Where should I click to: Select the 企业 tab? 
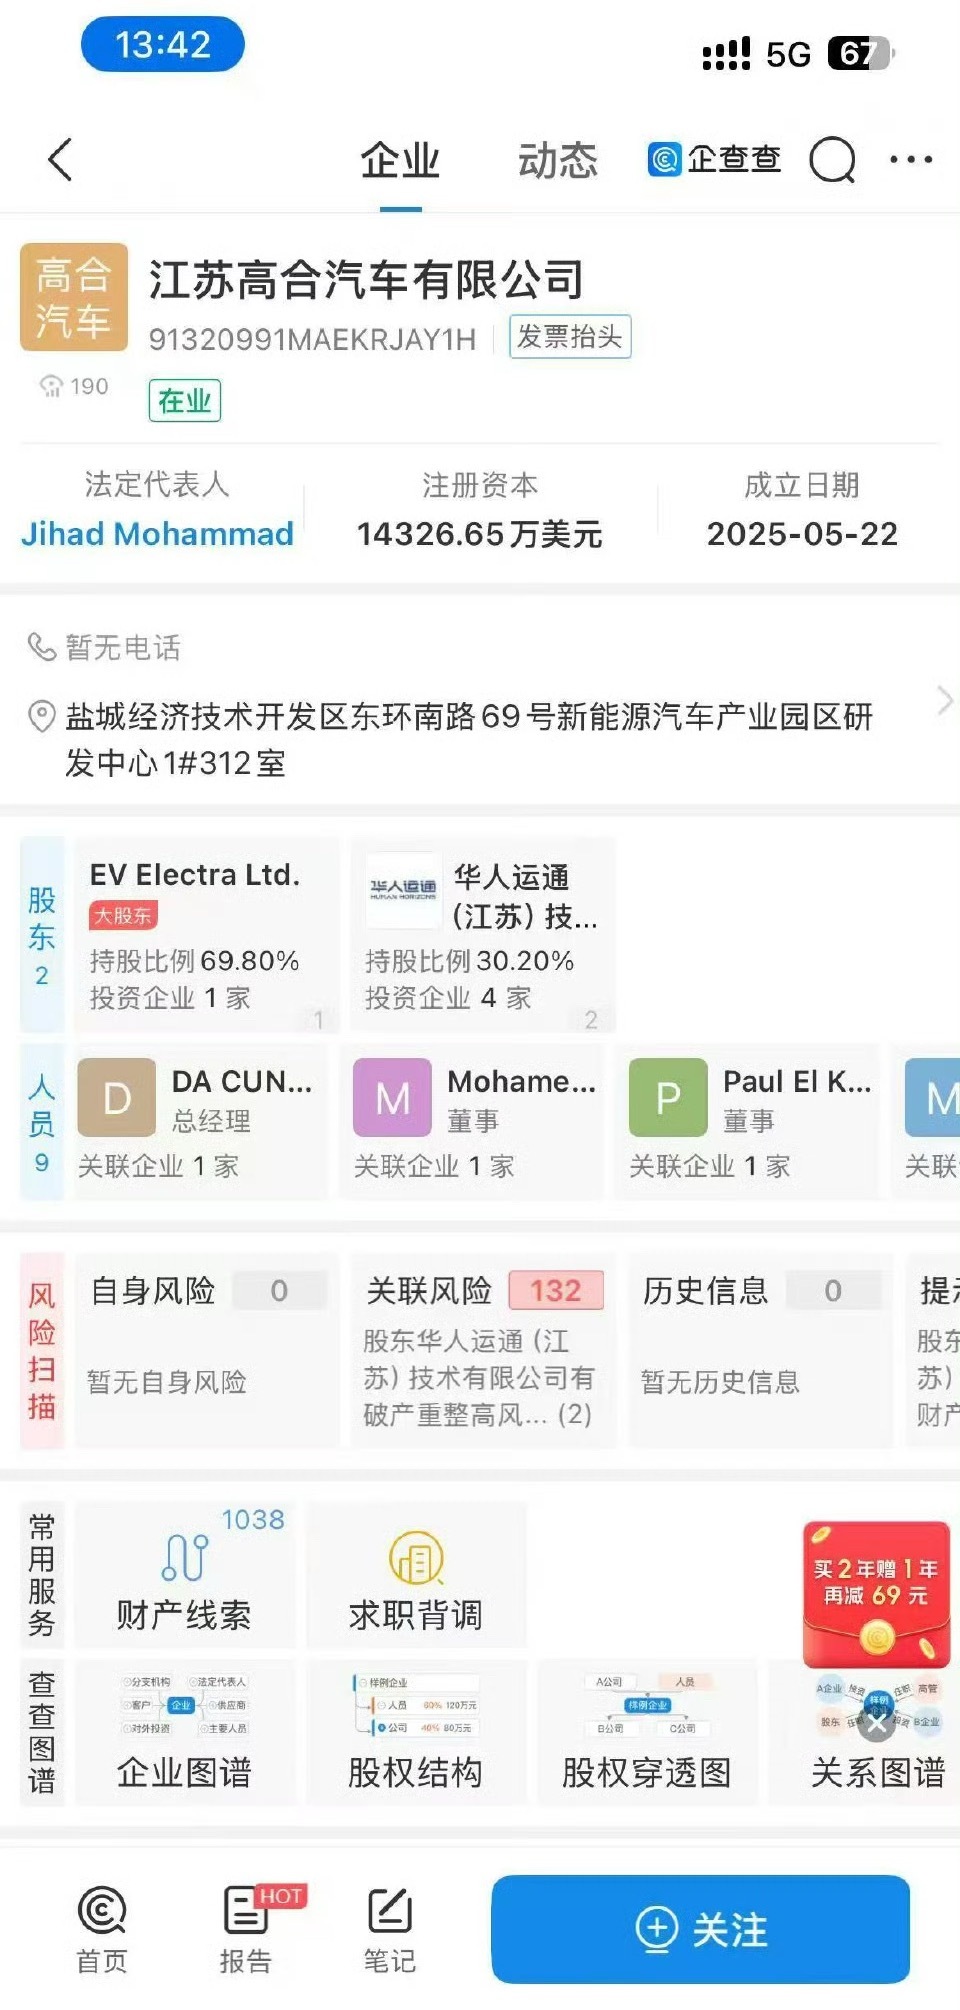400,160
